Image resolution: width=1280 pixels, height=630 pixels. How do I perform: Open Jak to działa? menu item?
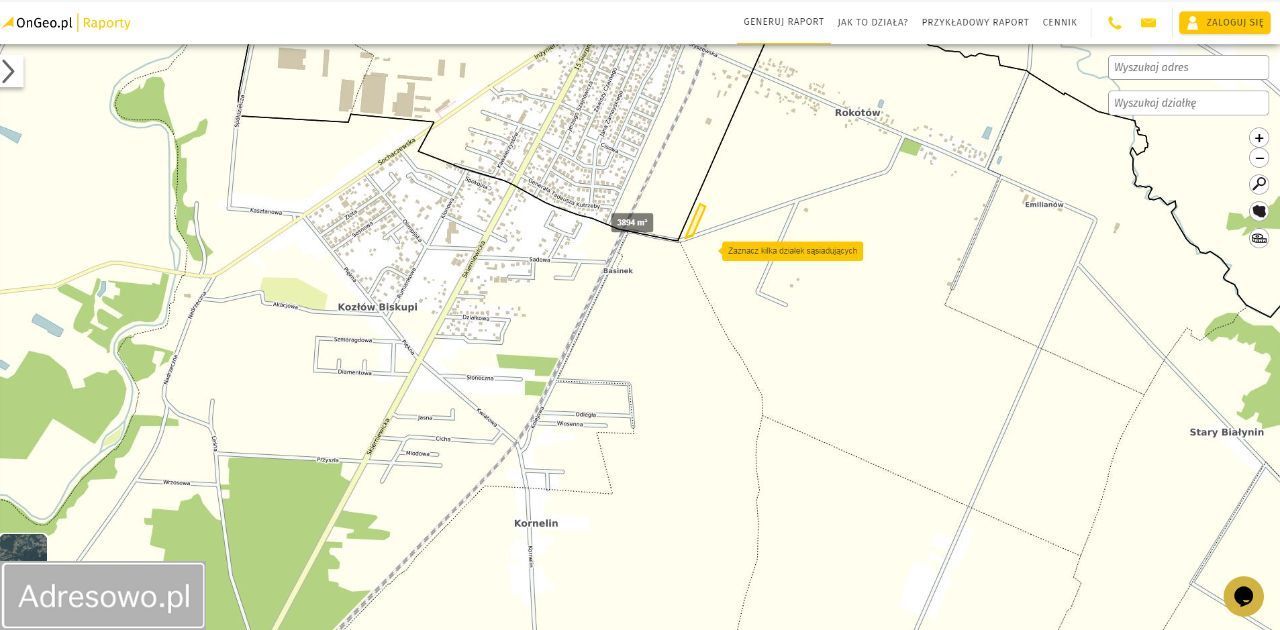pyautogui.click(x=873, y=22)
